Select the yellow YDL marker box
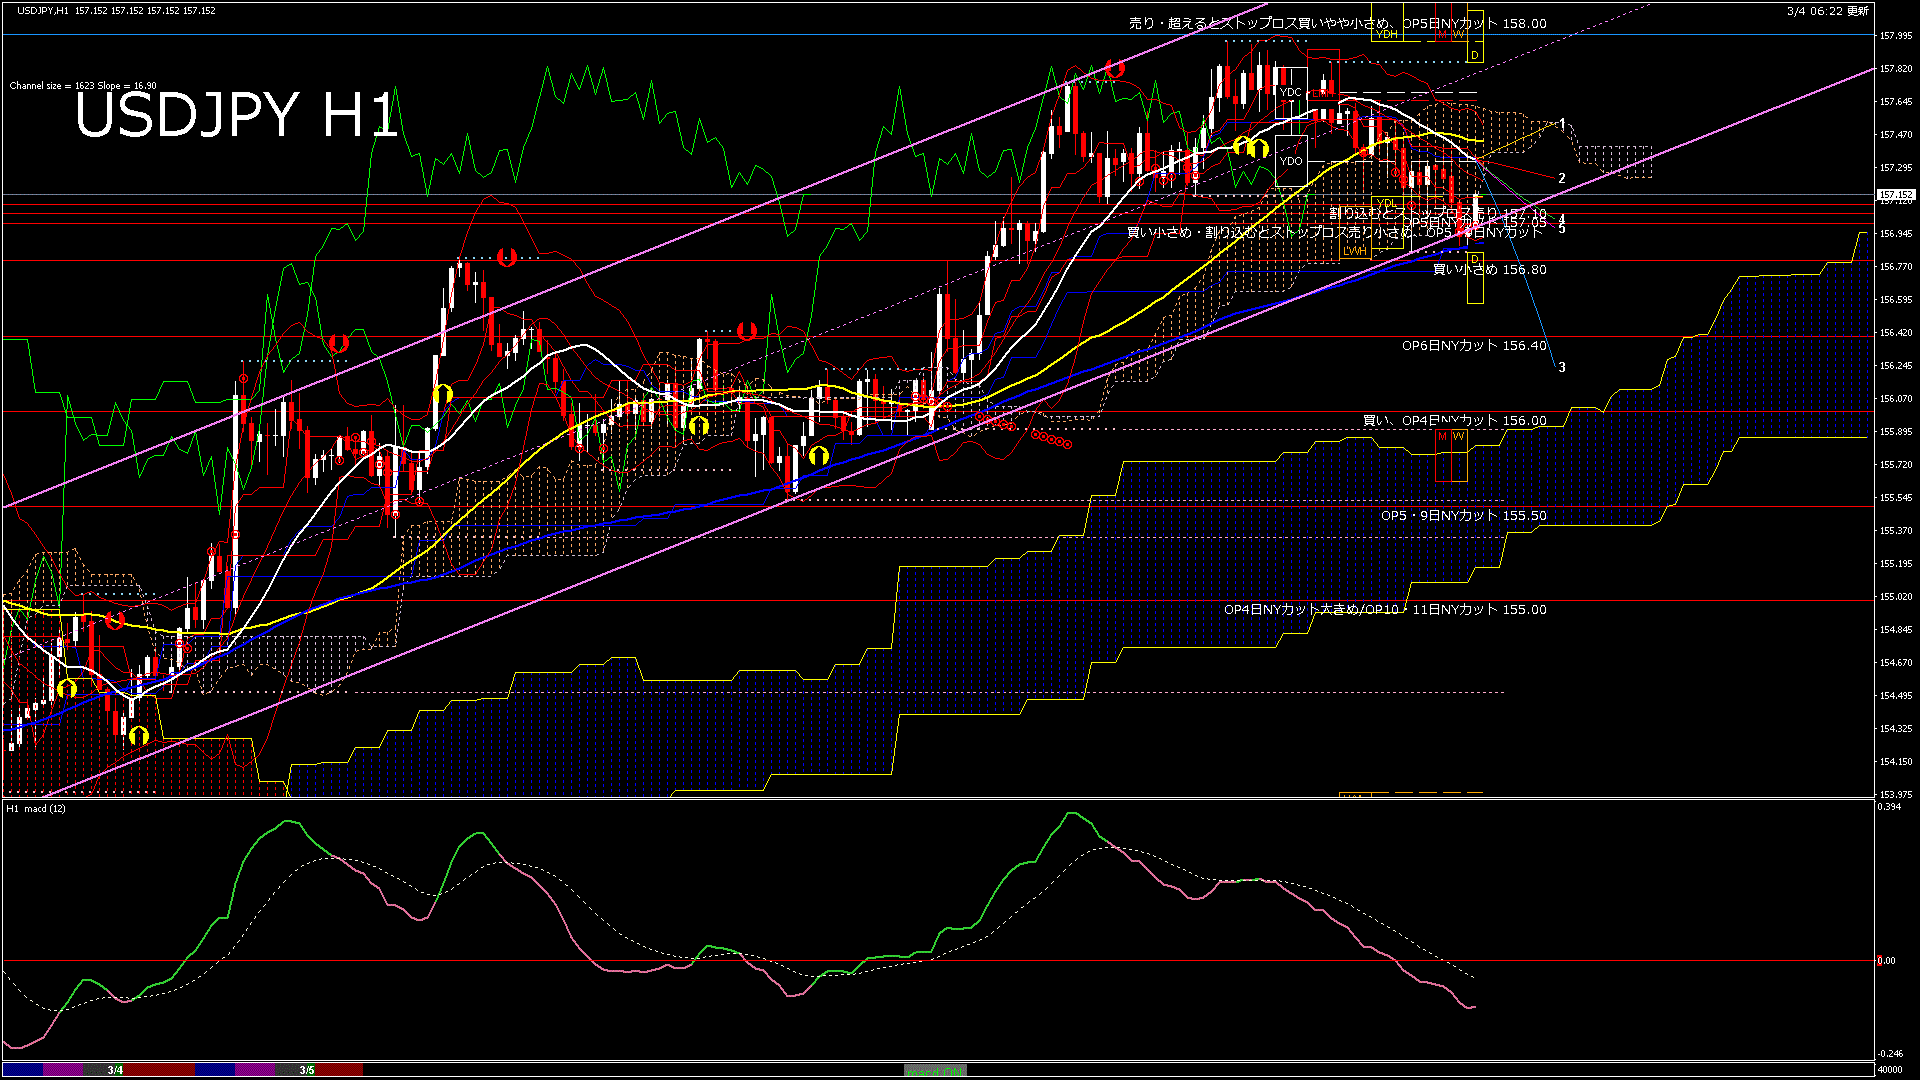The width and height of the screenshot is (1920, 1080). tap(1386, 204)
